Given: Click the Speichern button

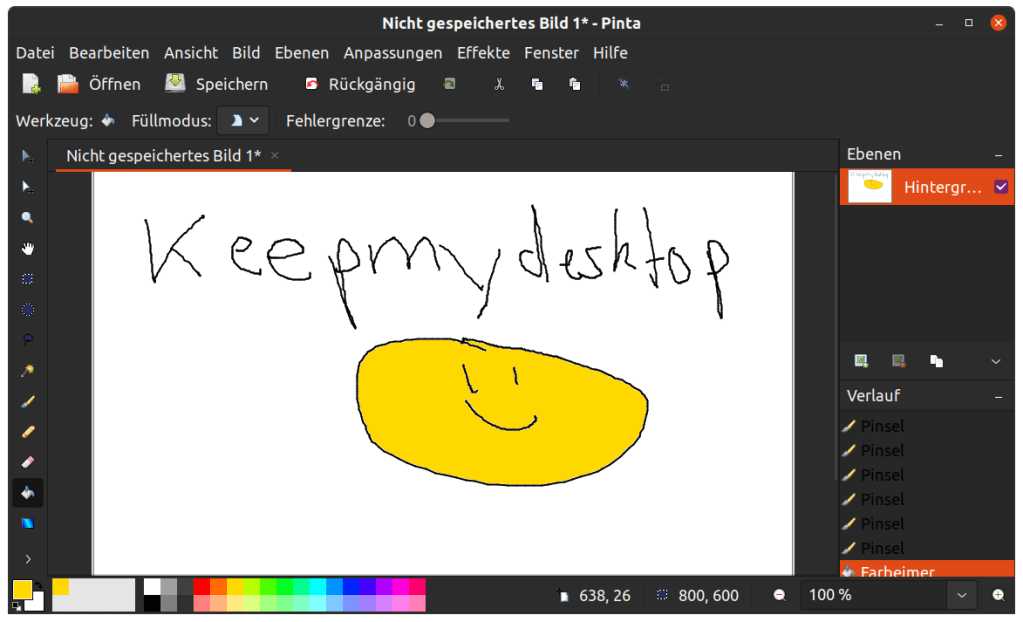Looking at the screenshot, I should [217, 84].
